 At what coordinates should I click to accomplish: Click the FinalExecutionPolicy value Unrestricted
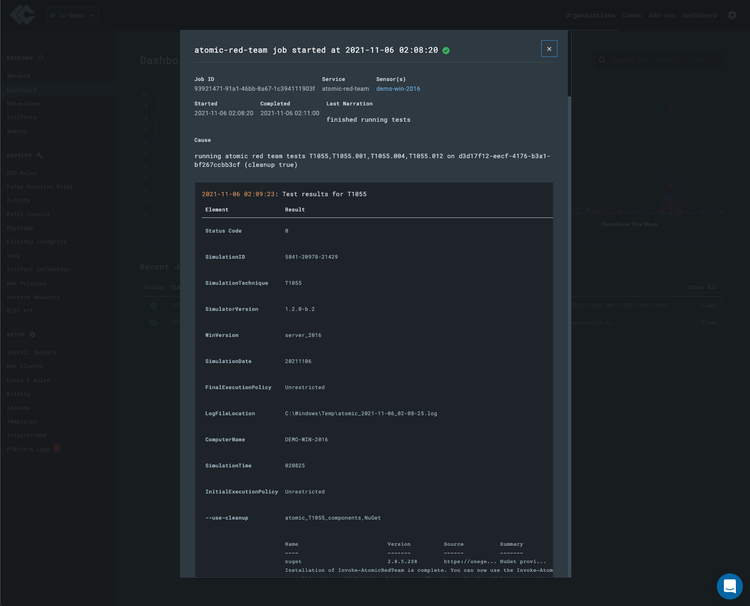click(305, 387)
